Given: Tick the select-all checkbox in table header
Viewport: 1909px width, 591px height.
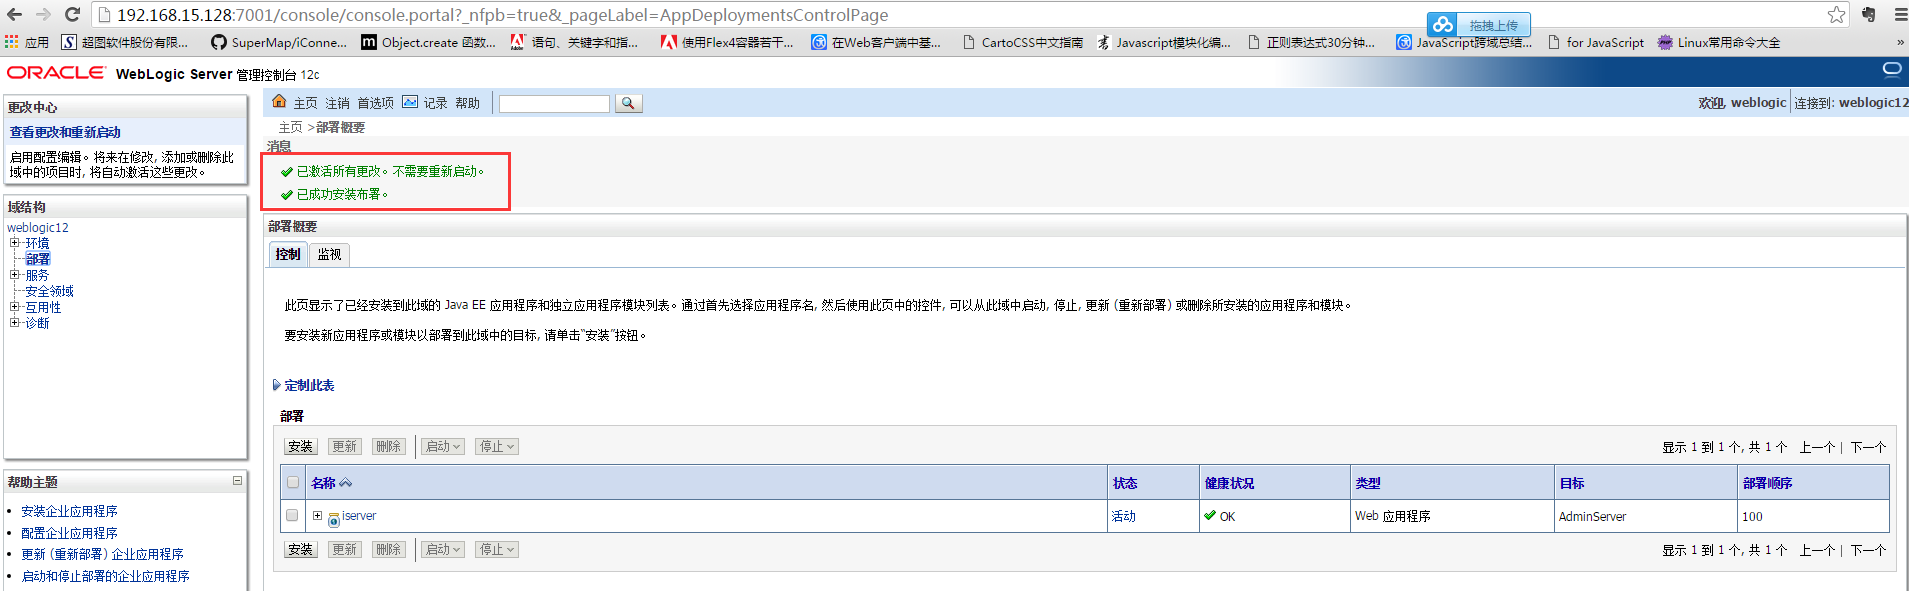Looking at the screenshot, I should [293, 483].
